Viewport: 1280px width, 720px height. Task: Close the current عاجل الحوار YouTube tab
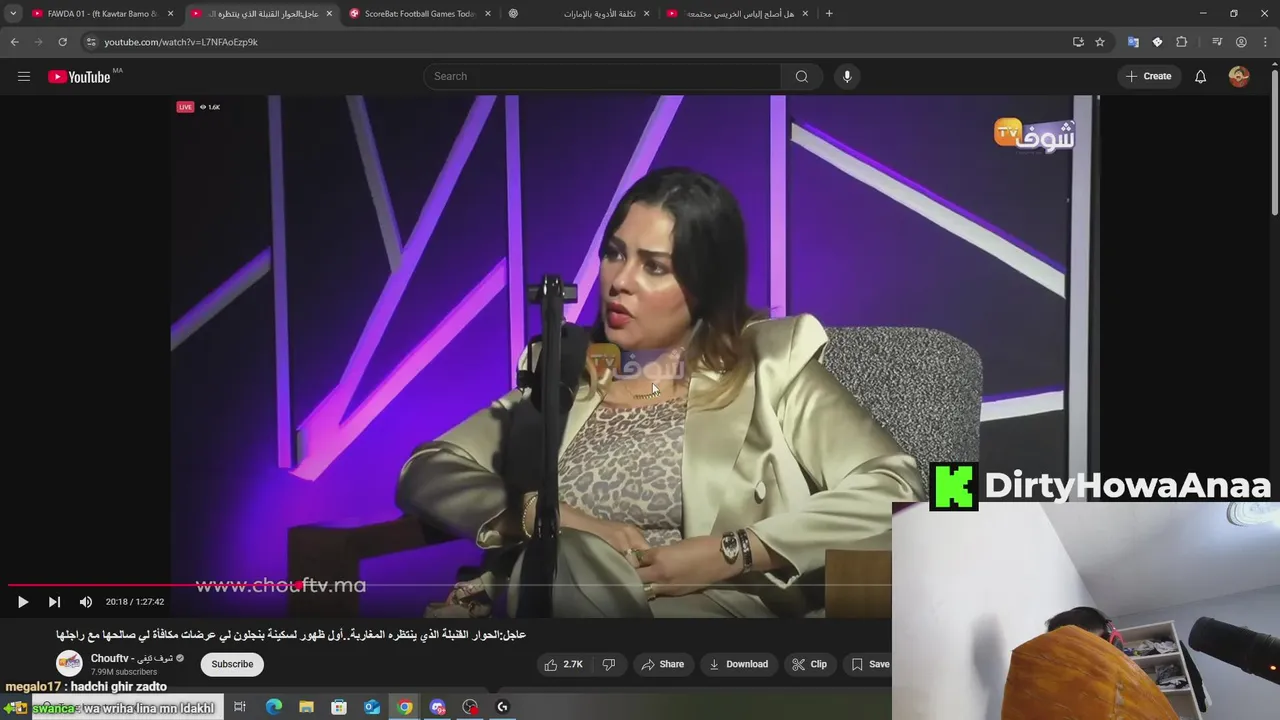coord(329,14)
